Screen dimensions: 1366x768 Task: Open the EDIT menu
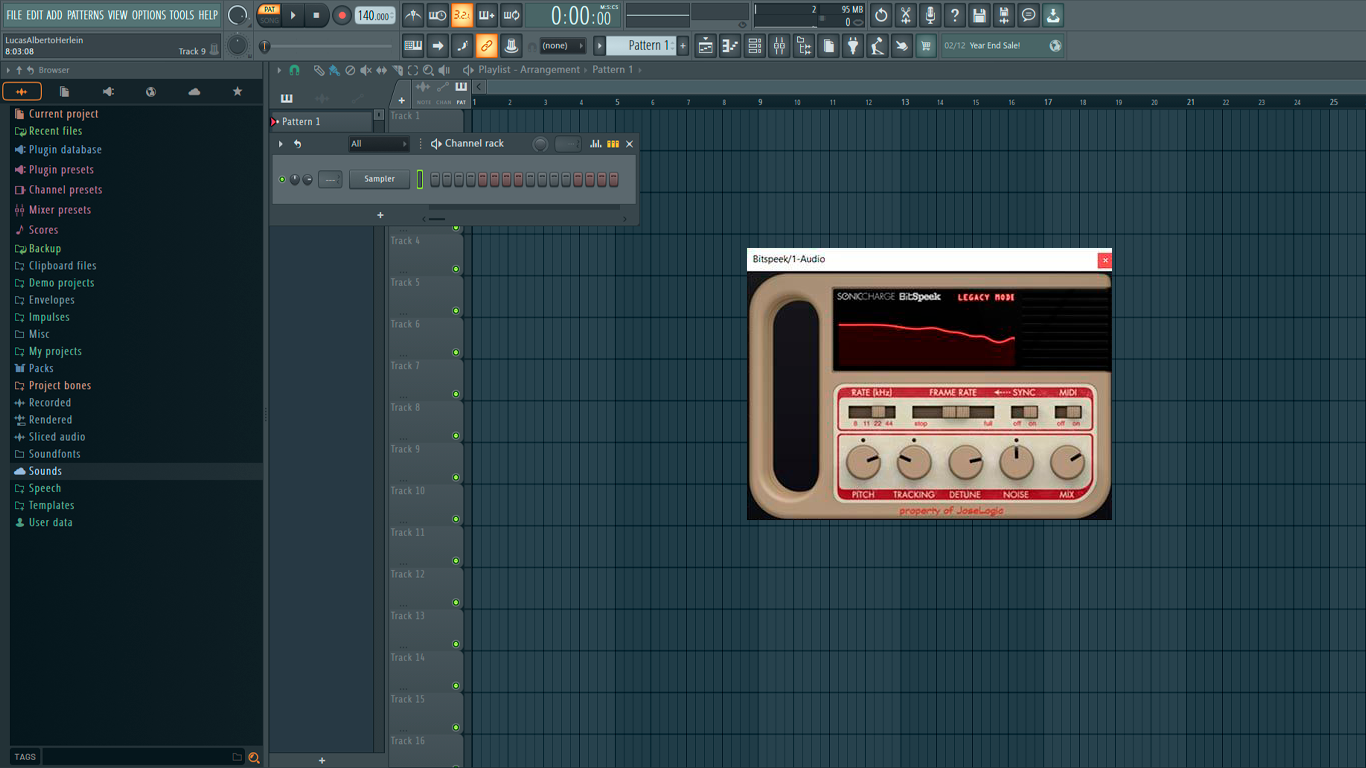[35, 15]
